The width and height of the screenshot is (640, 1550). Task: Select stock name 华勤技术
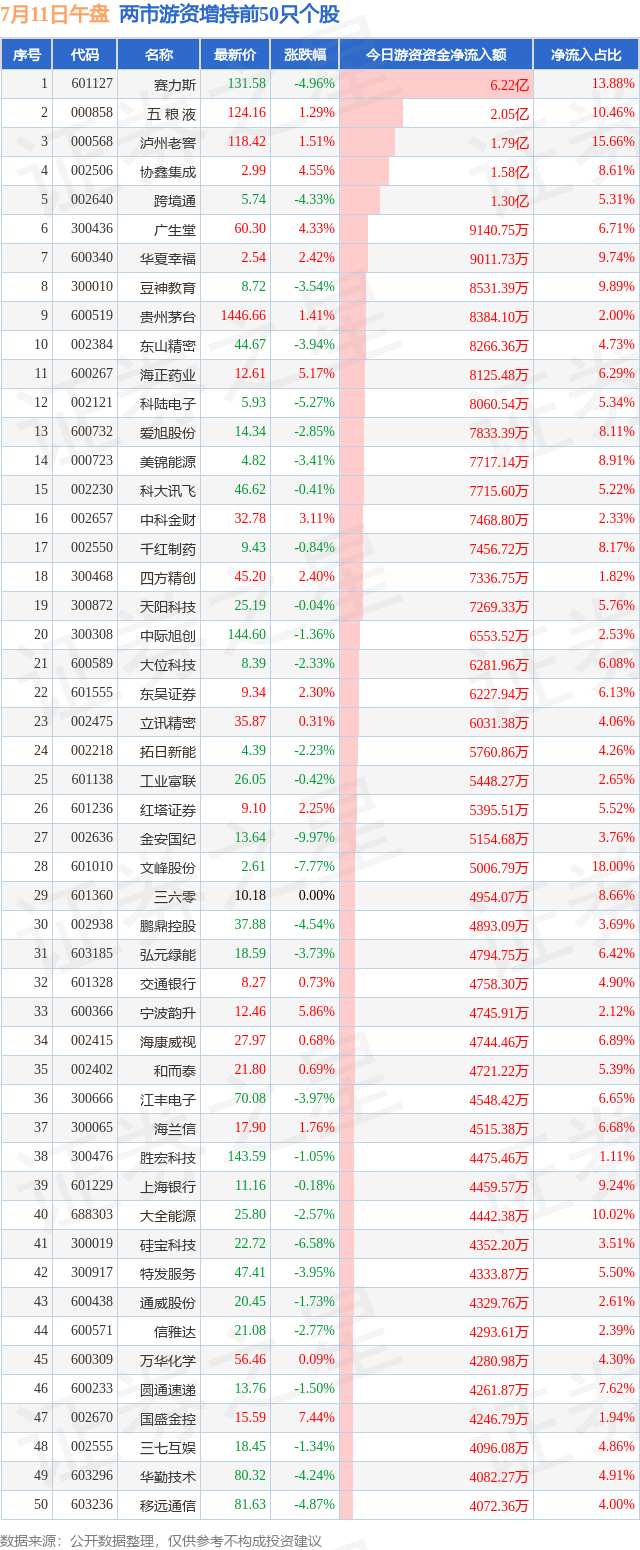168,1477
